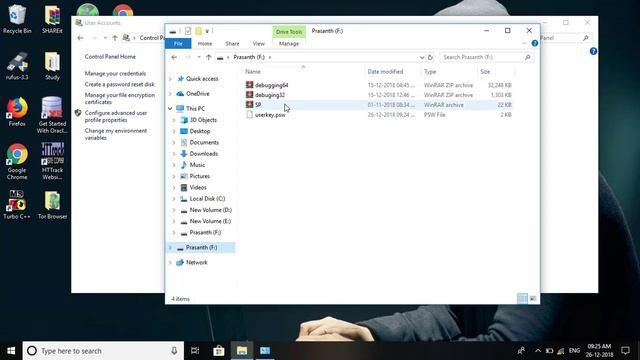This screenshot has width=640, height=360.
Task: Click the new folder quick access icon
Action: 198,31
